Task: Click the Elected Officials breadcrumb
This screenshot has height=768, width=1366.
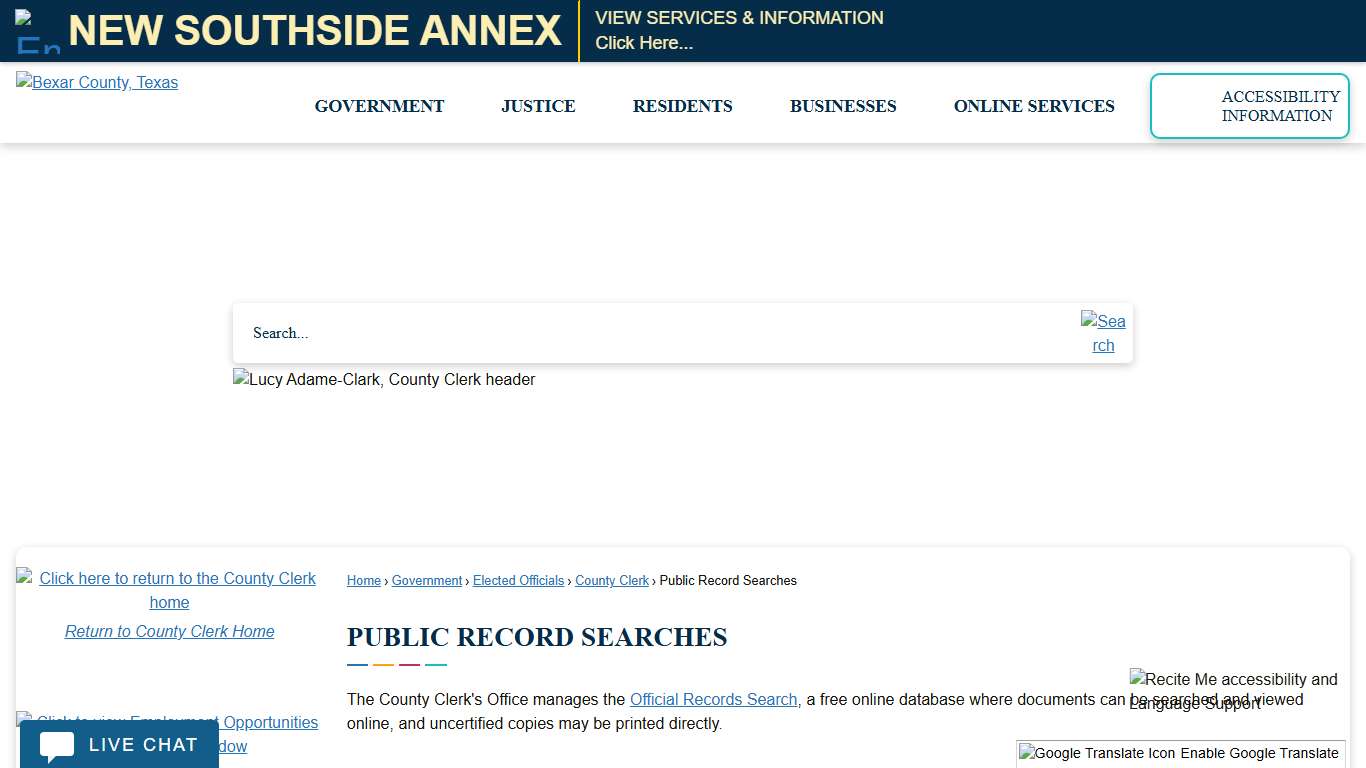Action: tap(518, 580)
